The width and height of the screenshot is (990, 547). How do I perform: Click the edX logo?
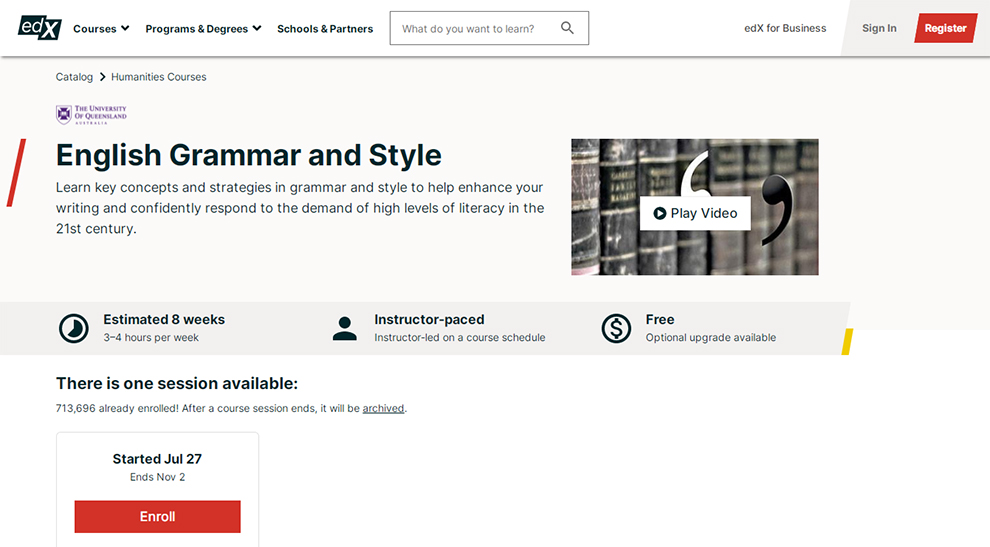40,28
